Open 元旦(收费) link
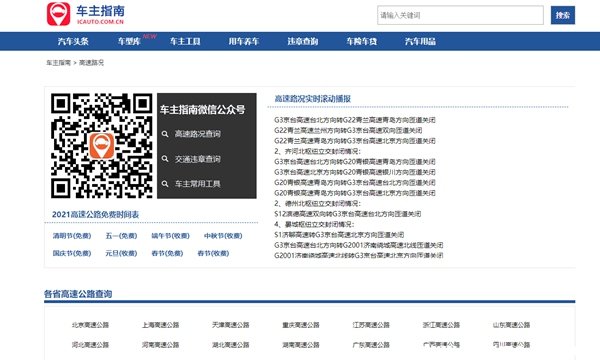600x360 pixels. click(x=121, y=253)
